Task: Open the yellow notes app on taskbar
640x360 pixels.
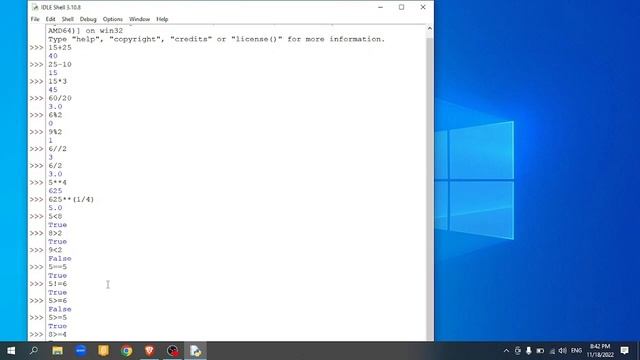Action: [x=103, y=351]
